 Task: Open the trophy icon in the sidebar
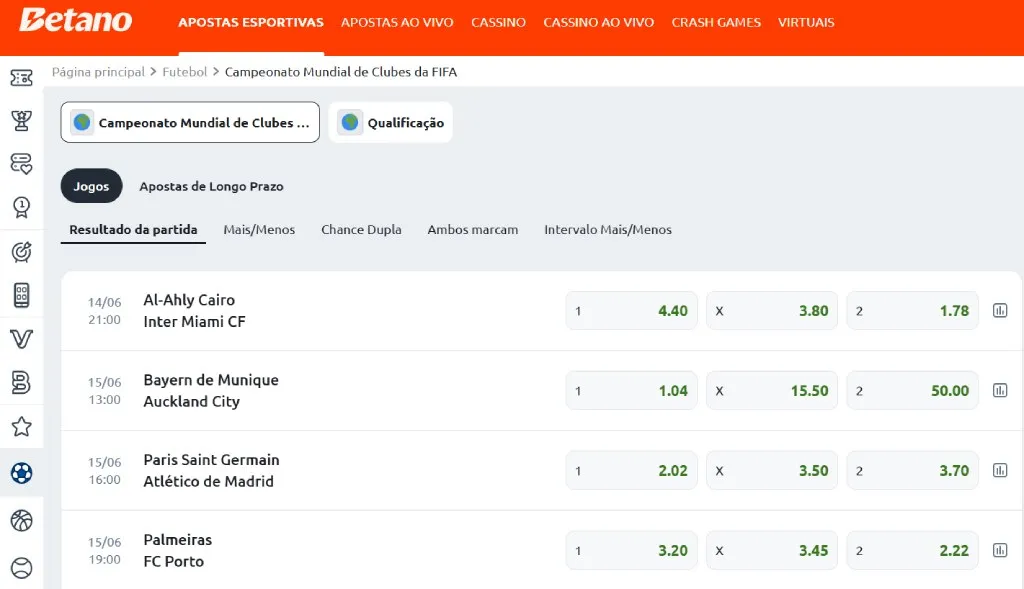pos(21,121)
